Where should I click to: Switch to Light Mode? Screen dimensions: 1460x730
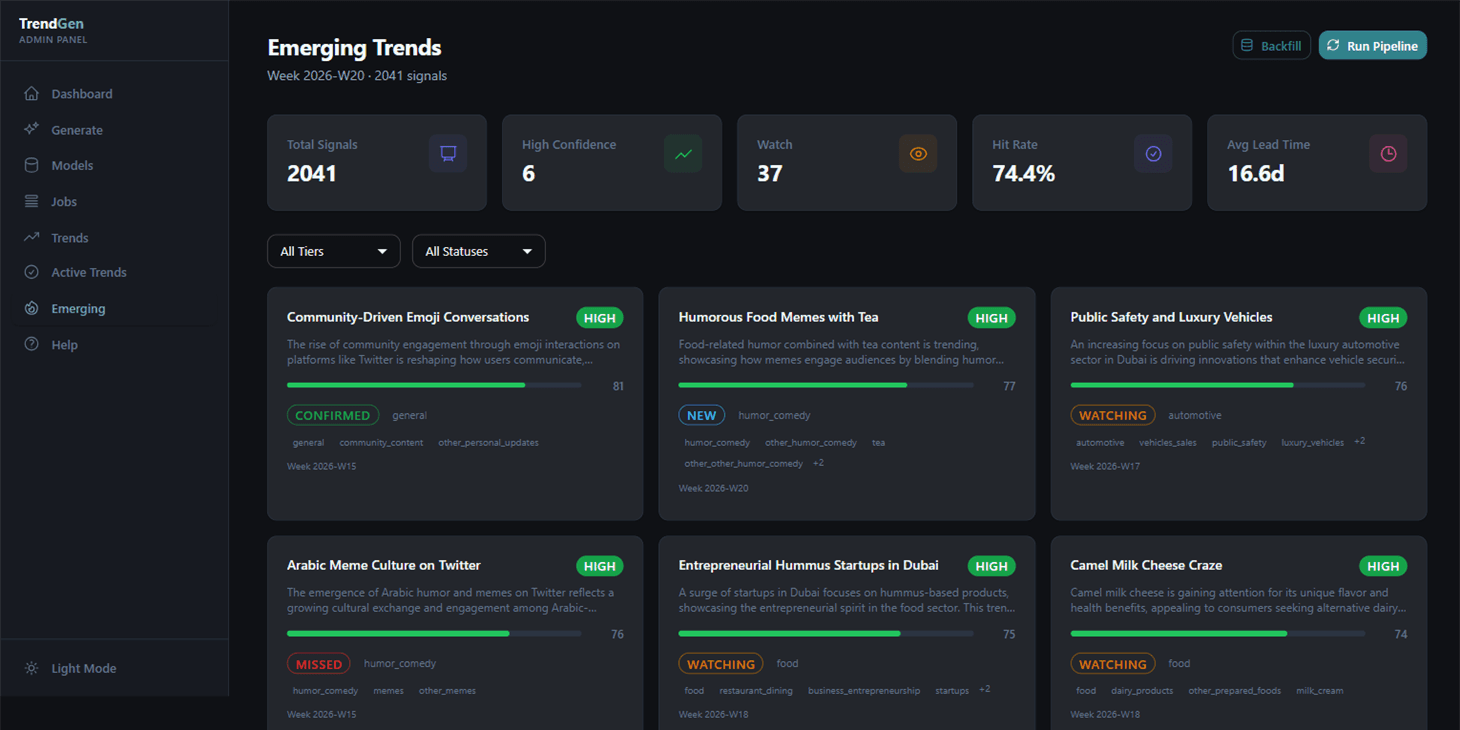coord(114,668)
